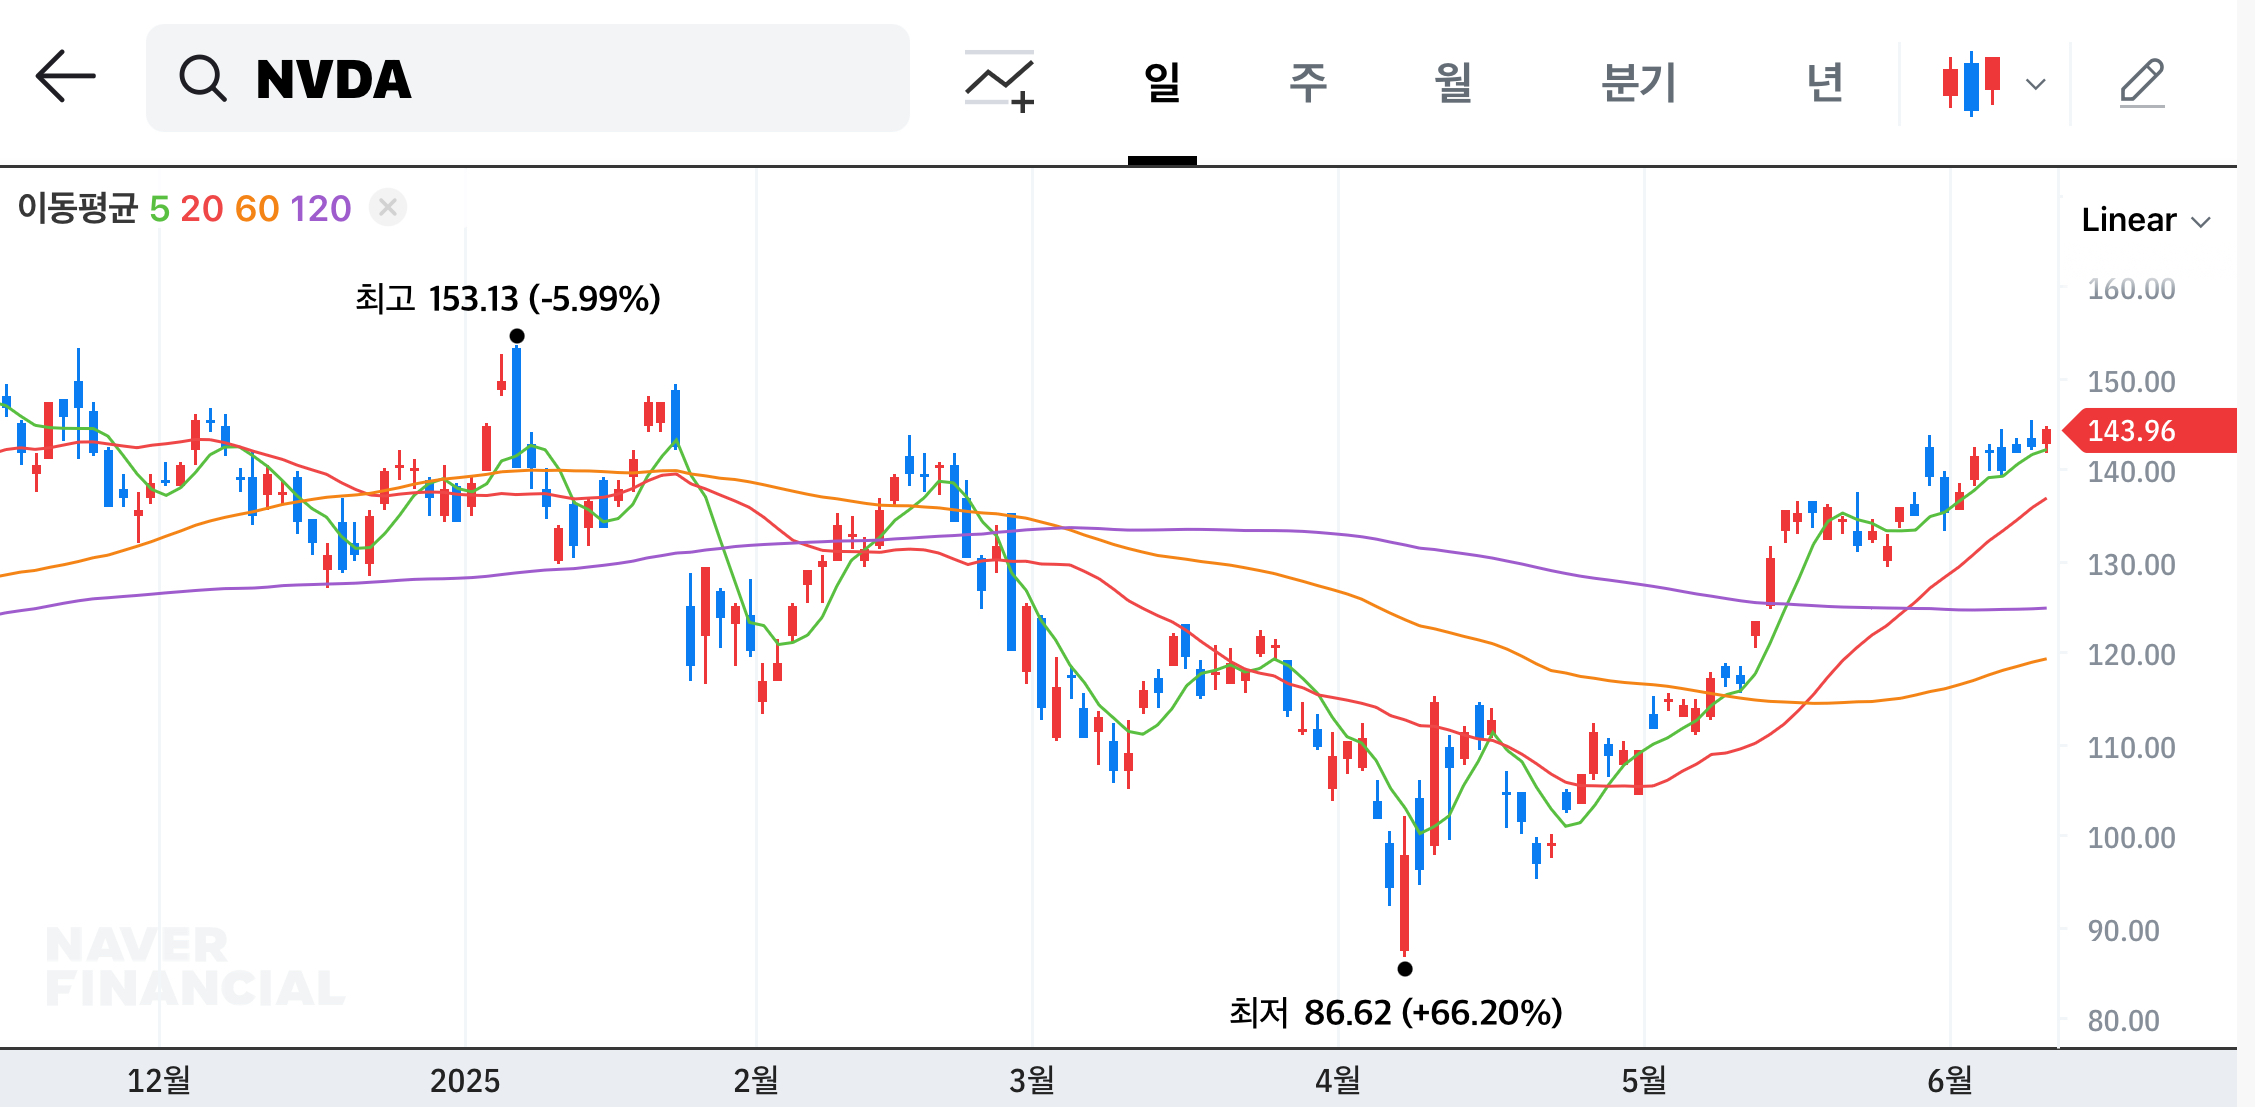Remove the moving average indicator

pos(388,207)
